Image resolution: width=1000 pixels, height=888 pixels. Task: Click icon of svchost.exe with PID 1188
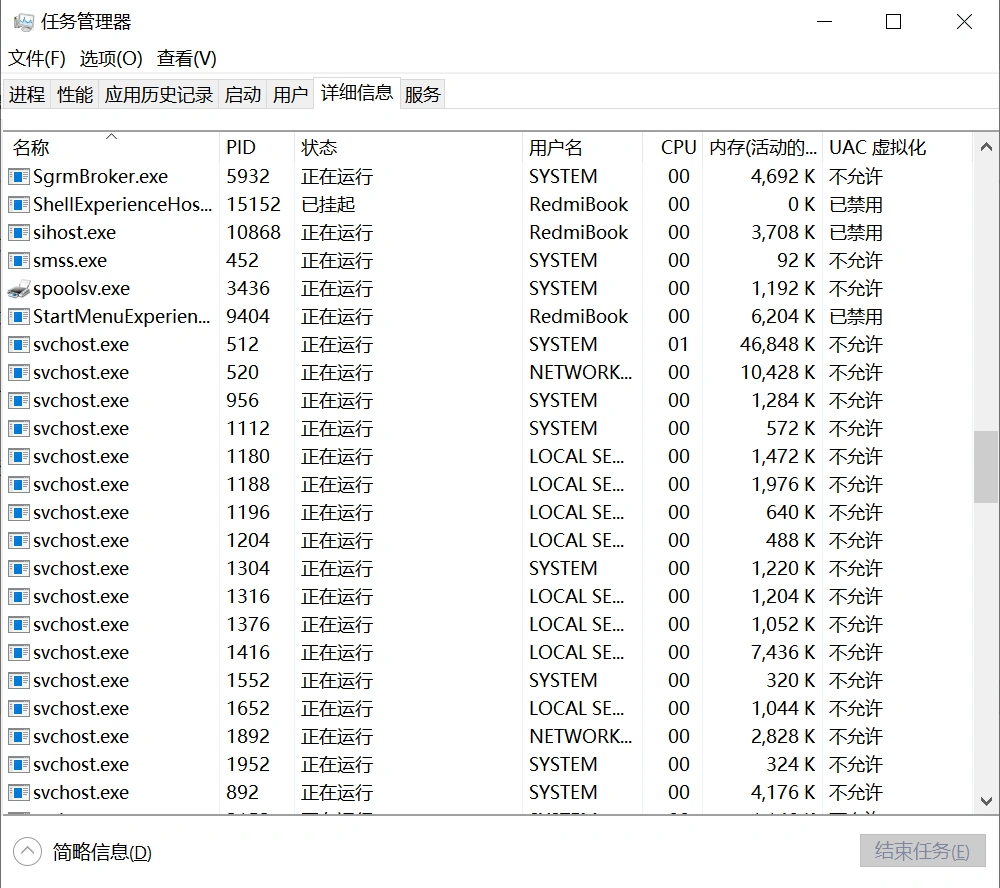coord(18,485)
